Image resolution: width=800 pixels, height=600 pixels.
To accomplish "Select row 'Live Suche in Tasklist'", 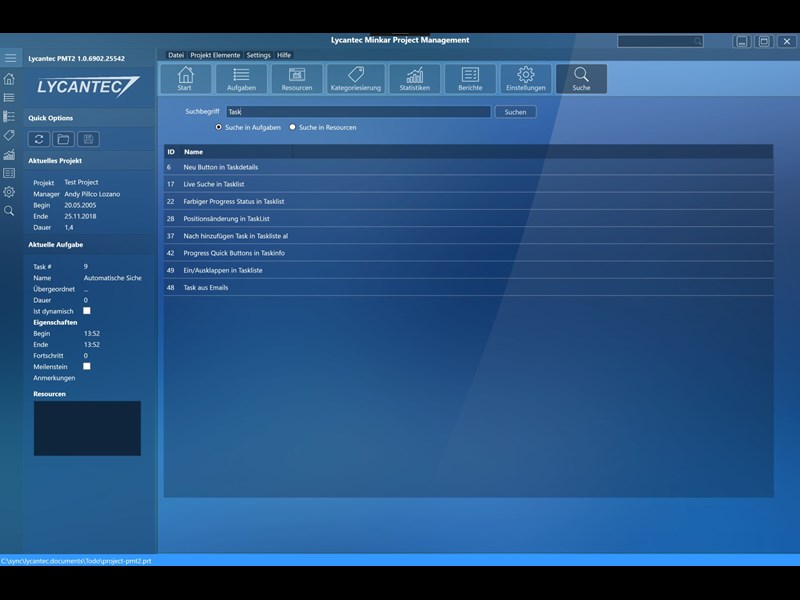I will (468, 184).
